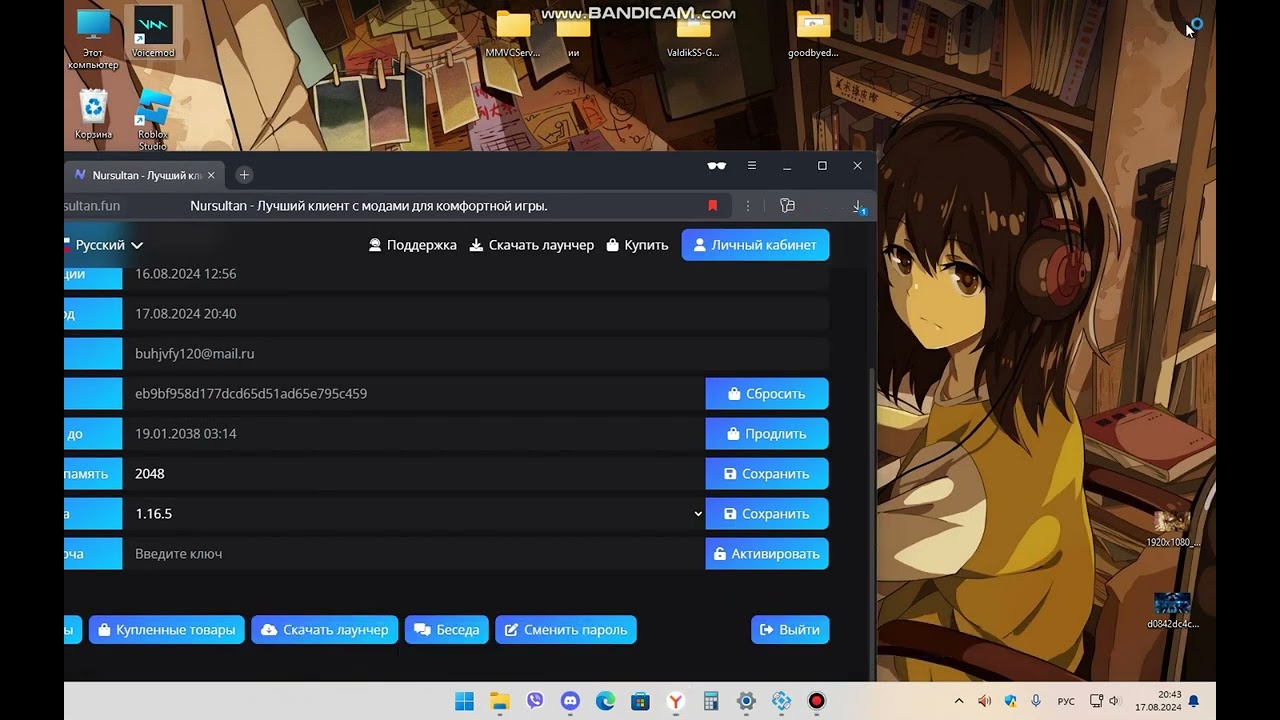
Task: Select the 1920x1080 image file on desktop
Action: click(x=1172, y=528)
